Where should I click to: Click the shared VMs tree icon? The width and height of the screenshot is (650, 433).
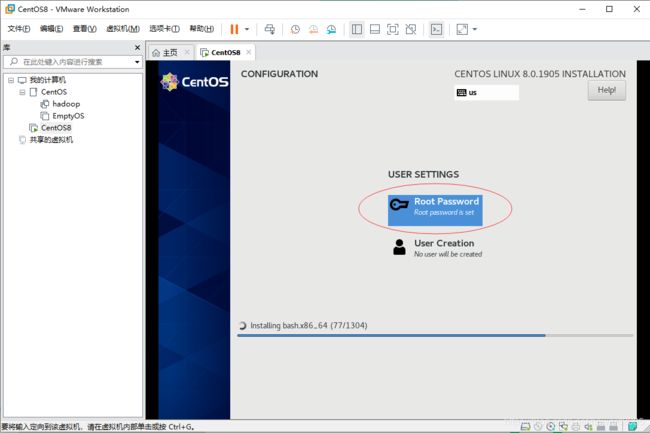coord(22,140)
